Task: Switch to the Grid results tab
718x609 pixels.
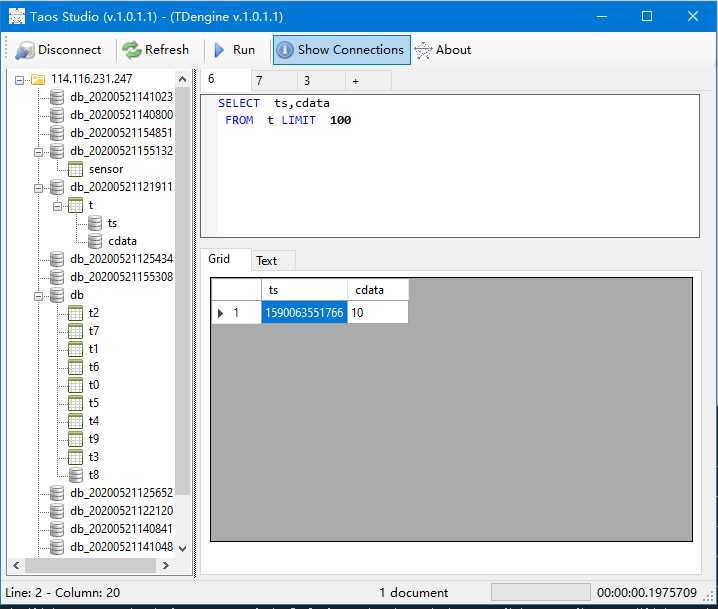Action: click(225, 259)
